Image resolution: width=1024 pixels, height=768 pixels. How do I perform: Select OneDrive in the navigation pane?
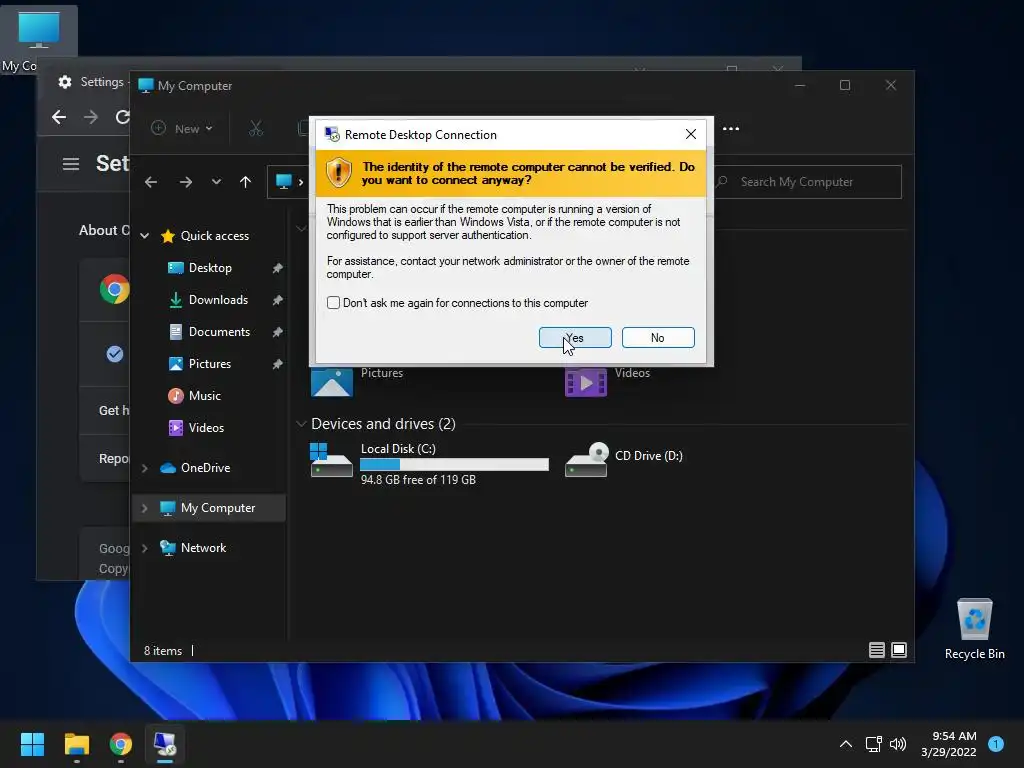click(196, 468)
